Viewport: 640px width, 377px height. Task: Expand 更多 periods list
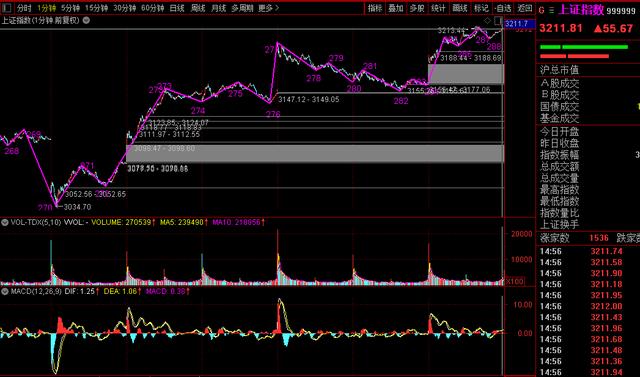(x=269, y=8)
